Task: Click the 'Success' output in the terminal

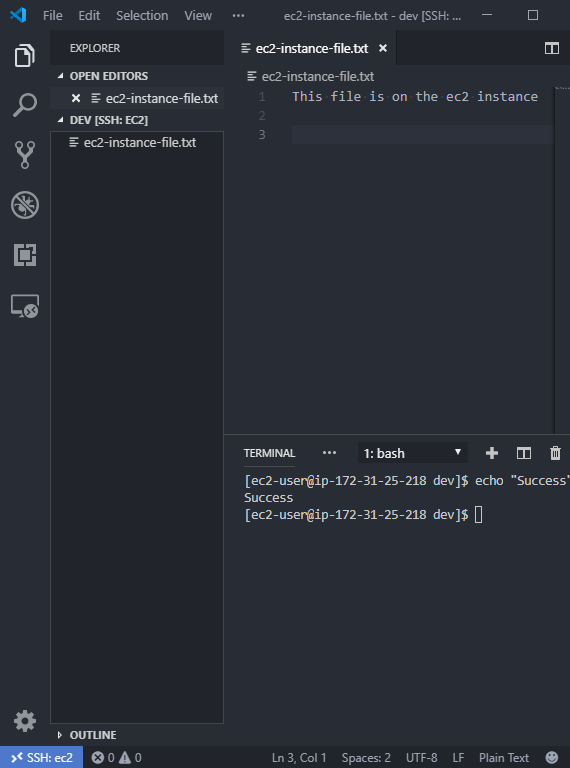Action: 268,498
